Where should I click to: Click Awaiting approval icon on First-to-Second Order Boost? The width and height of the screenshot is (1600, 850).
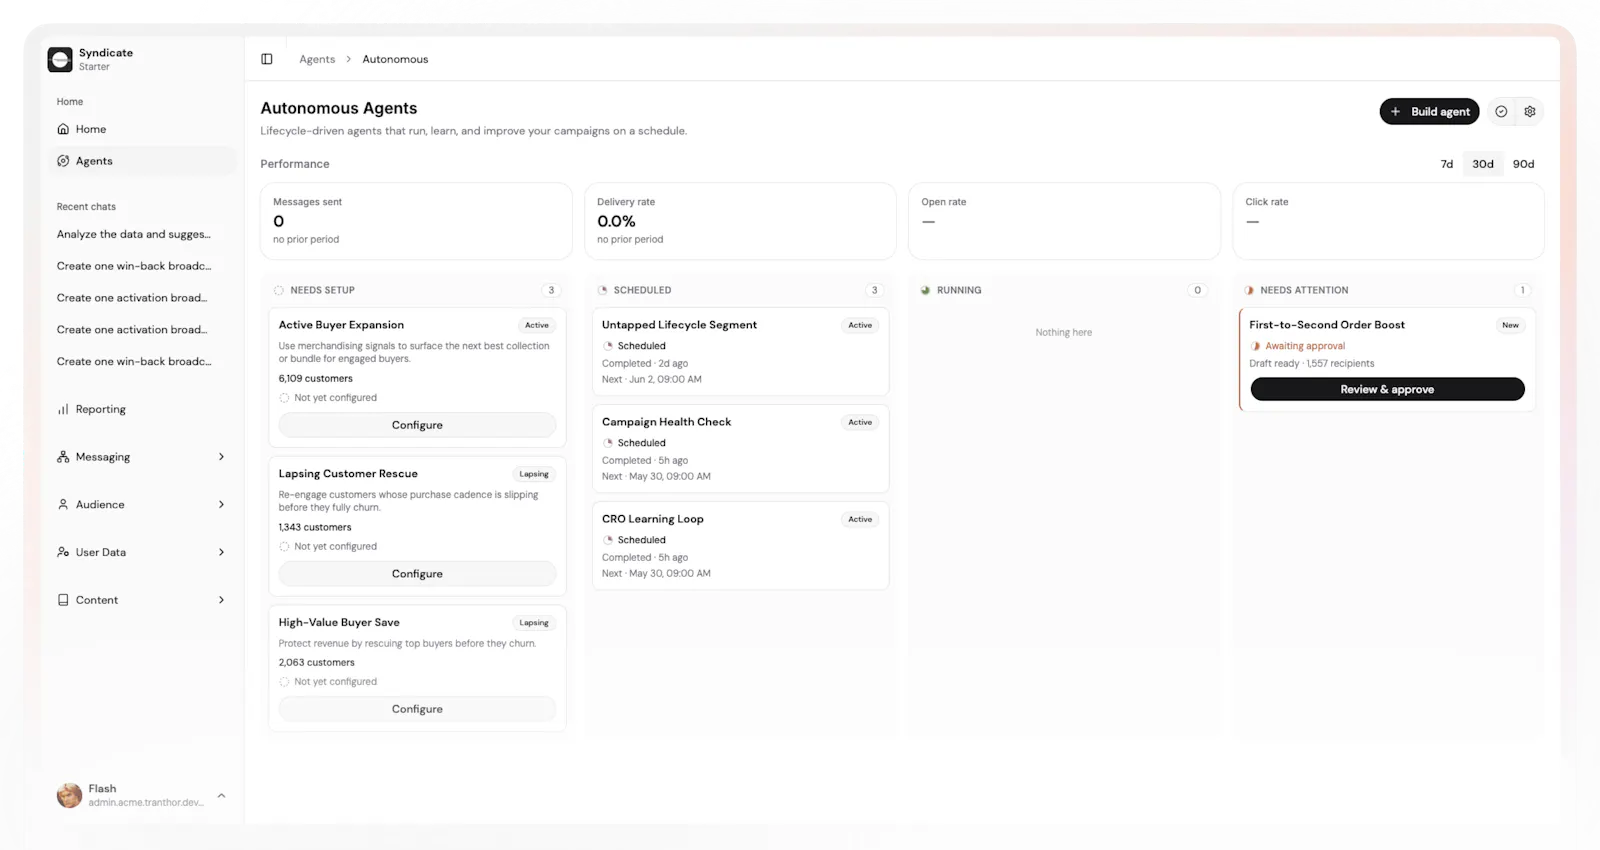click(x=1256, y=346)
